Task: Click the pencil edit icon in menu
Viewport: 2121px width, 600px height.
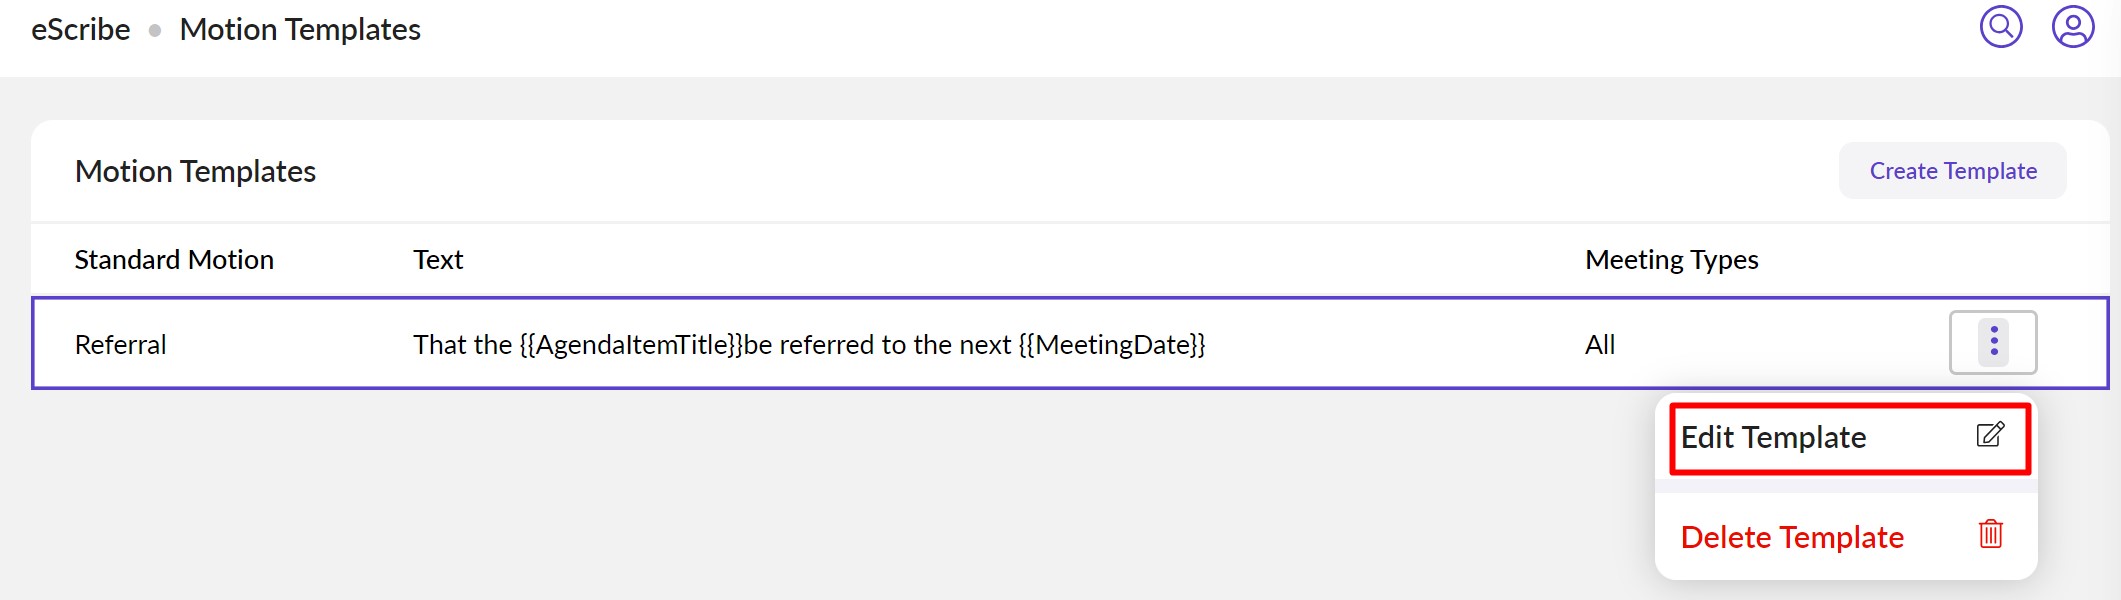Action: (x=1990, y=435)
